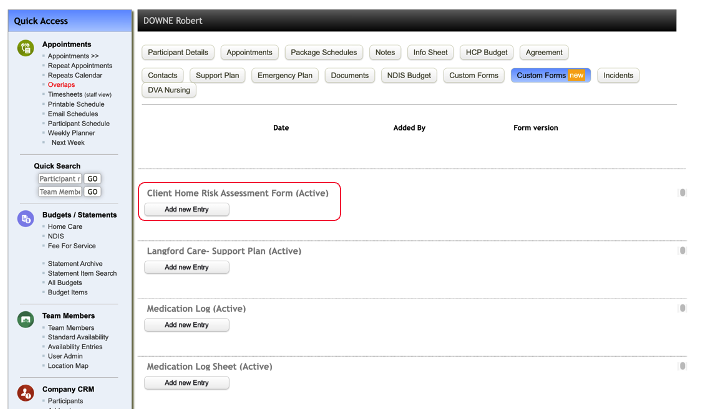Open Weekly Planner link

[x=71, y=133]
